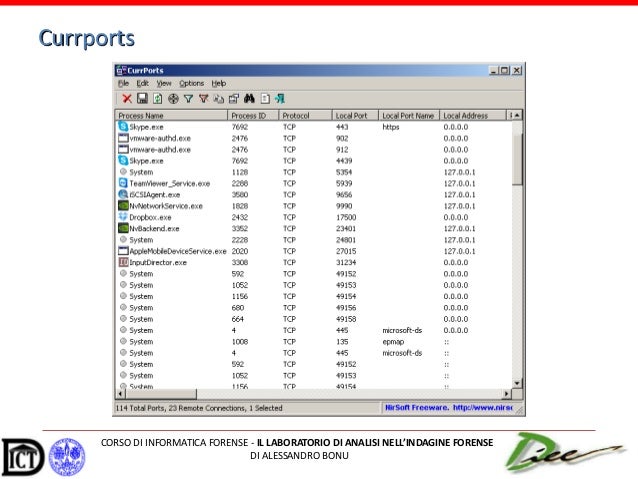Click the status bar ports summary text

(199, 408)
